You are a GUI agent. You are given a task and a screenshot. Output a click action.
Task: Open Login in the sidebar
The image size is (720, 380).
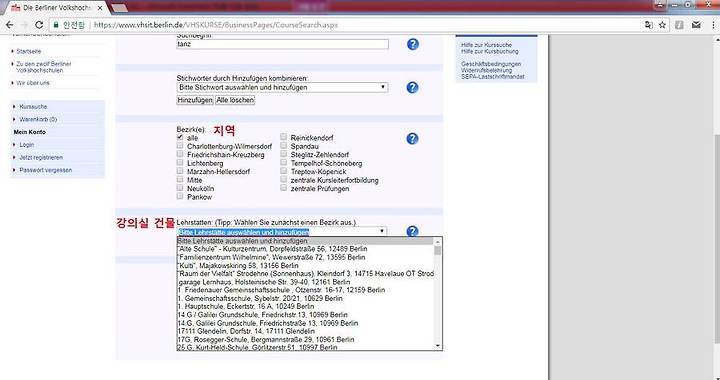click(27, 145)
